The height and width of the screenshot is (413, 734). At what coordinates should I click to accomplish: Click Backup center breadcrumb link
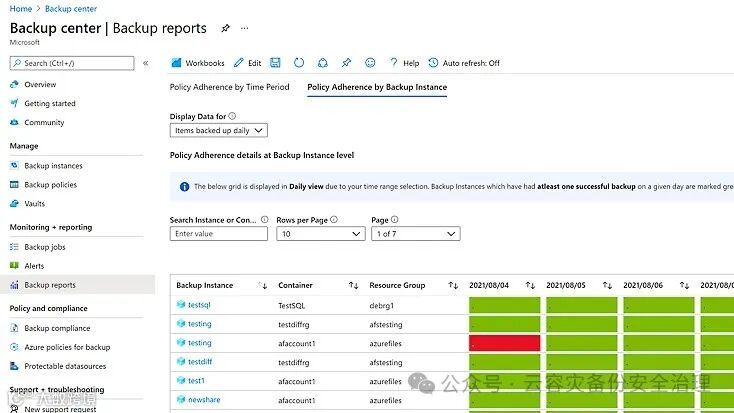[x=71, y=8]
